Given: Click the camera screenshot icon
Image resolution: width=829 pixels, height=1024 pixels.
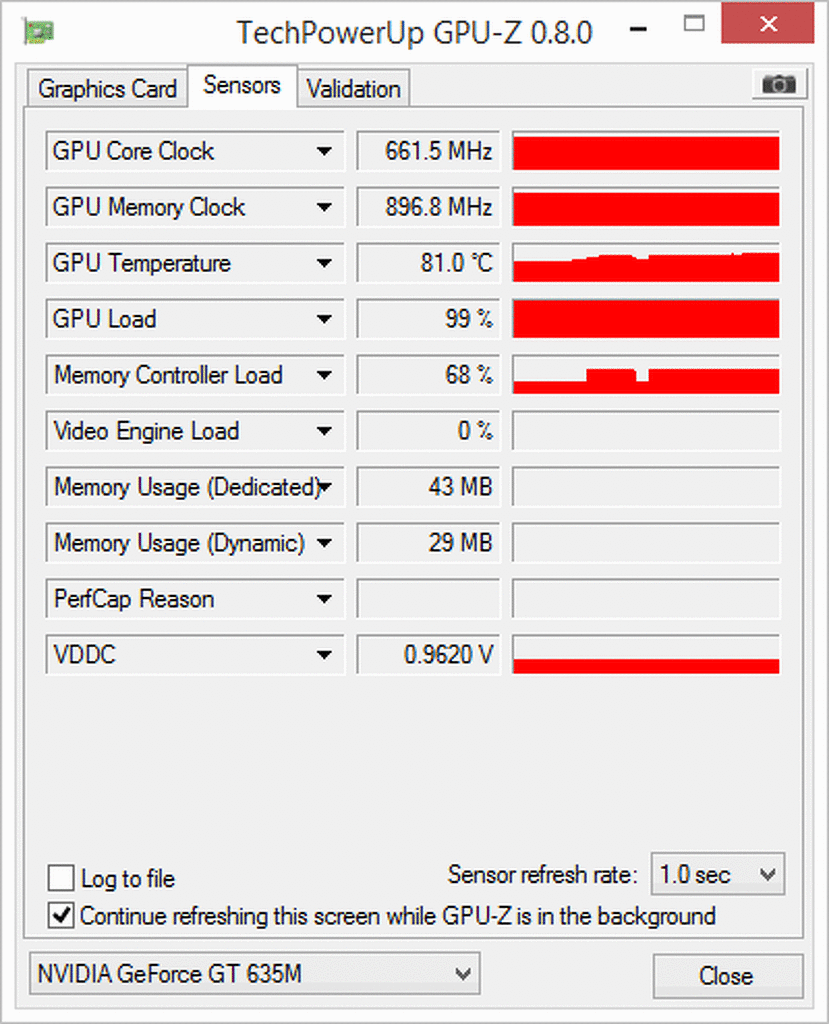Looking at the screenshot, I should (779, 85).
